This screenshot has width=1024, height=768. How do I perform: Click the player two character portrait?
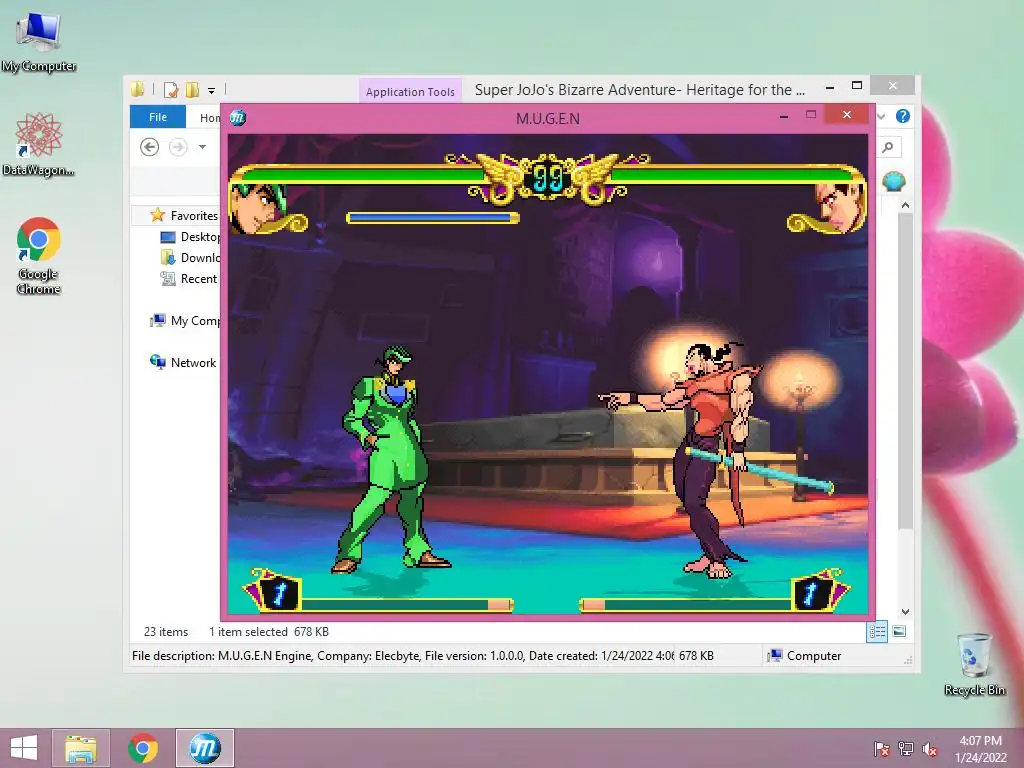[x=839, y=208]
